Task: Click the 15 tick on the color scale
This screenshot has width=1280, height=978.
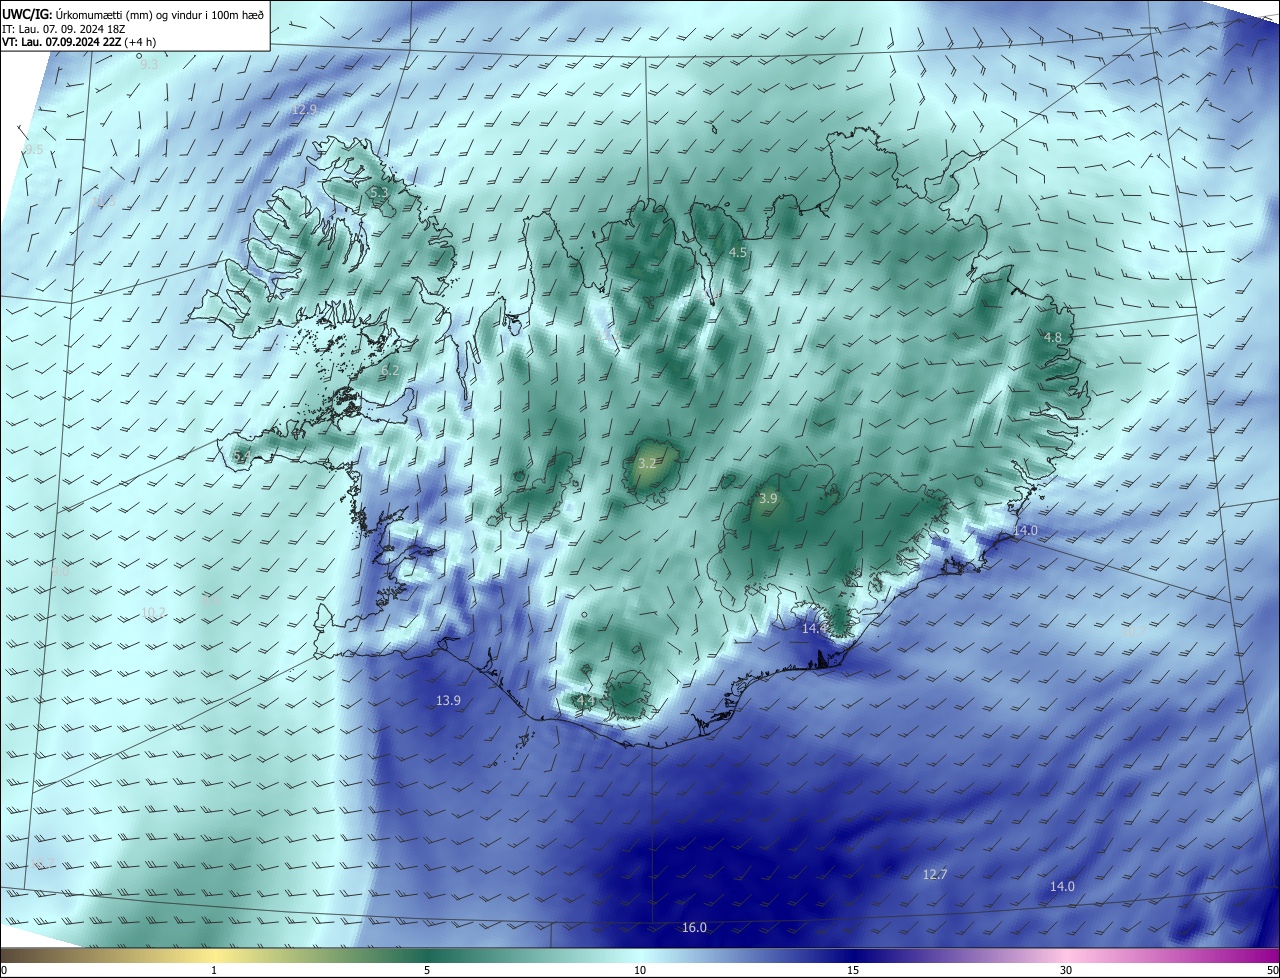Action: 853,970
